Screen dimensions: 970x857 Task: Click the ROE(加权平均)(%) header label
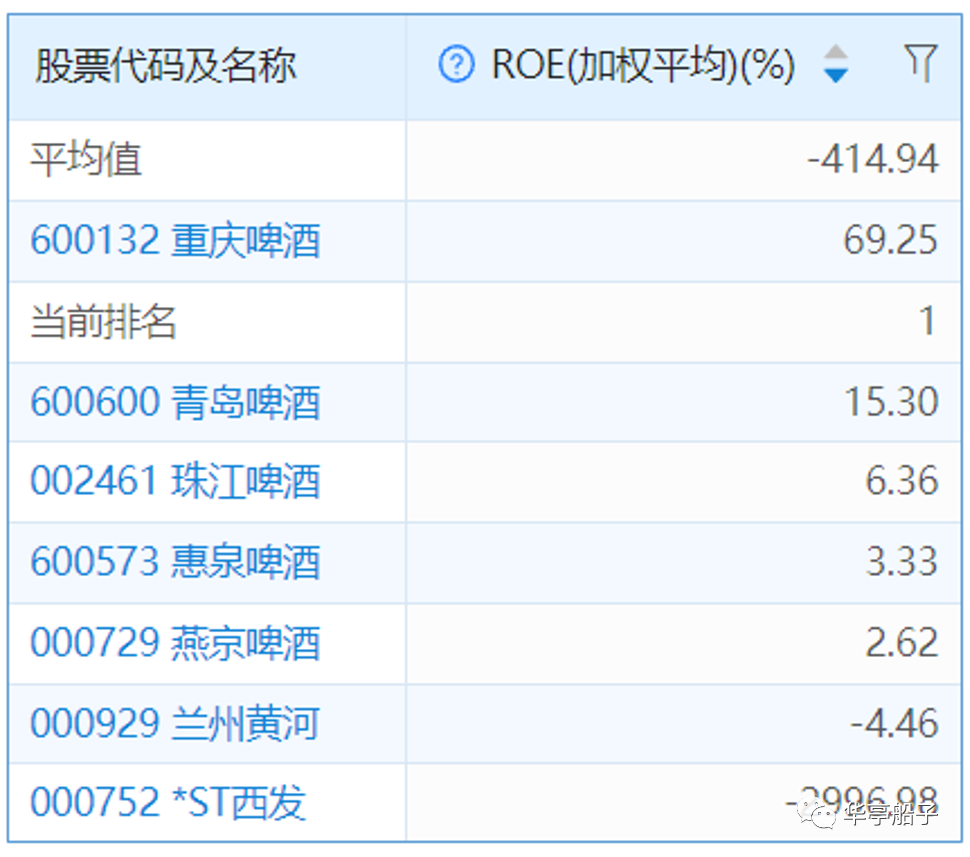pos(643,64)
